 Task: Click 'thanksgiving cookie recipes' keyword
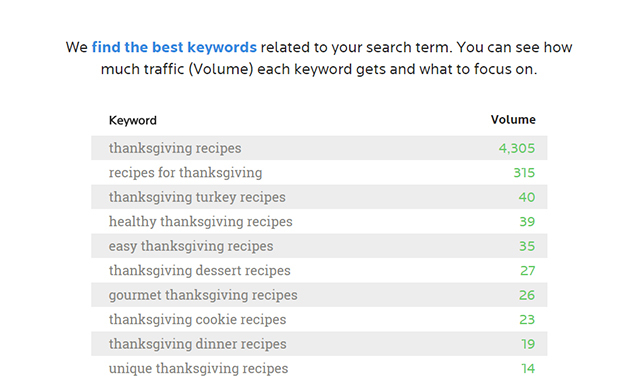pyautogui.click(x=198, y=320)
